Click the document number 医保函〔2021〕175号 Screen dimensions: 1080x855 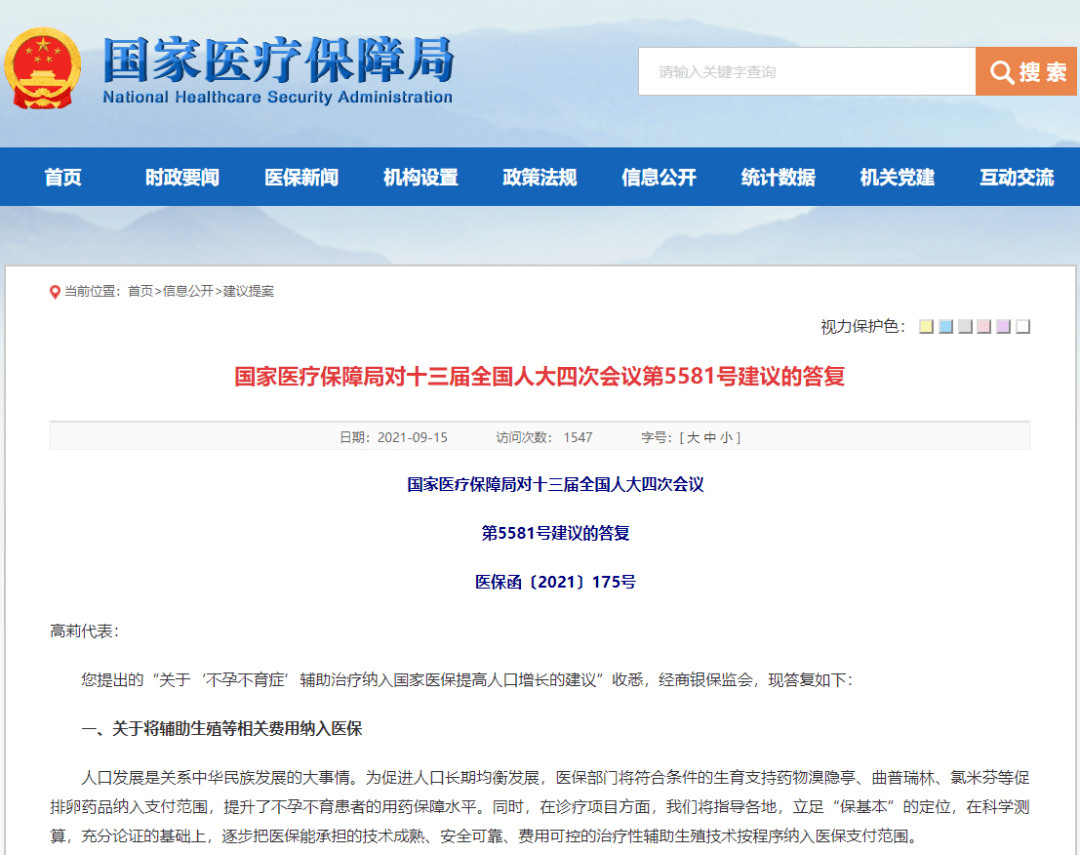(555, 582)
